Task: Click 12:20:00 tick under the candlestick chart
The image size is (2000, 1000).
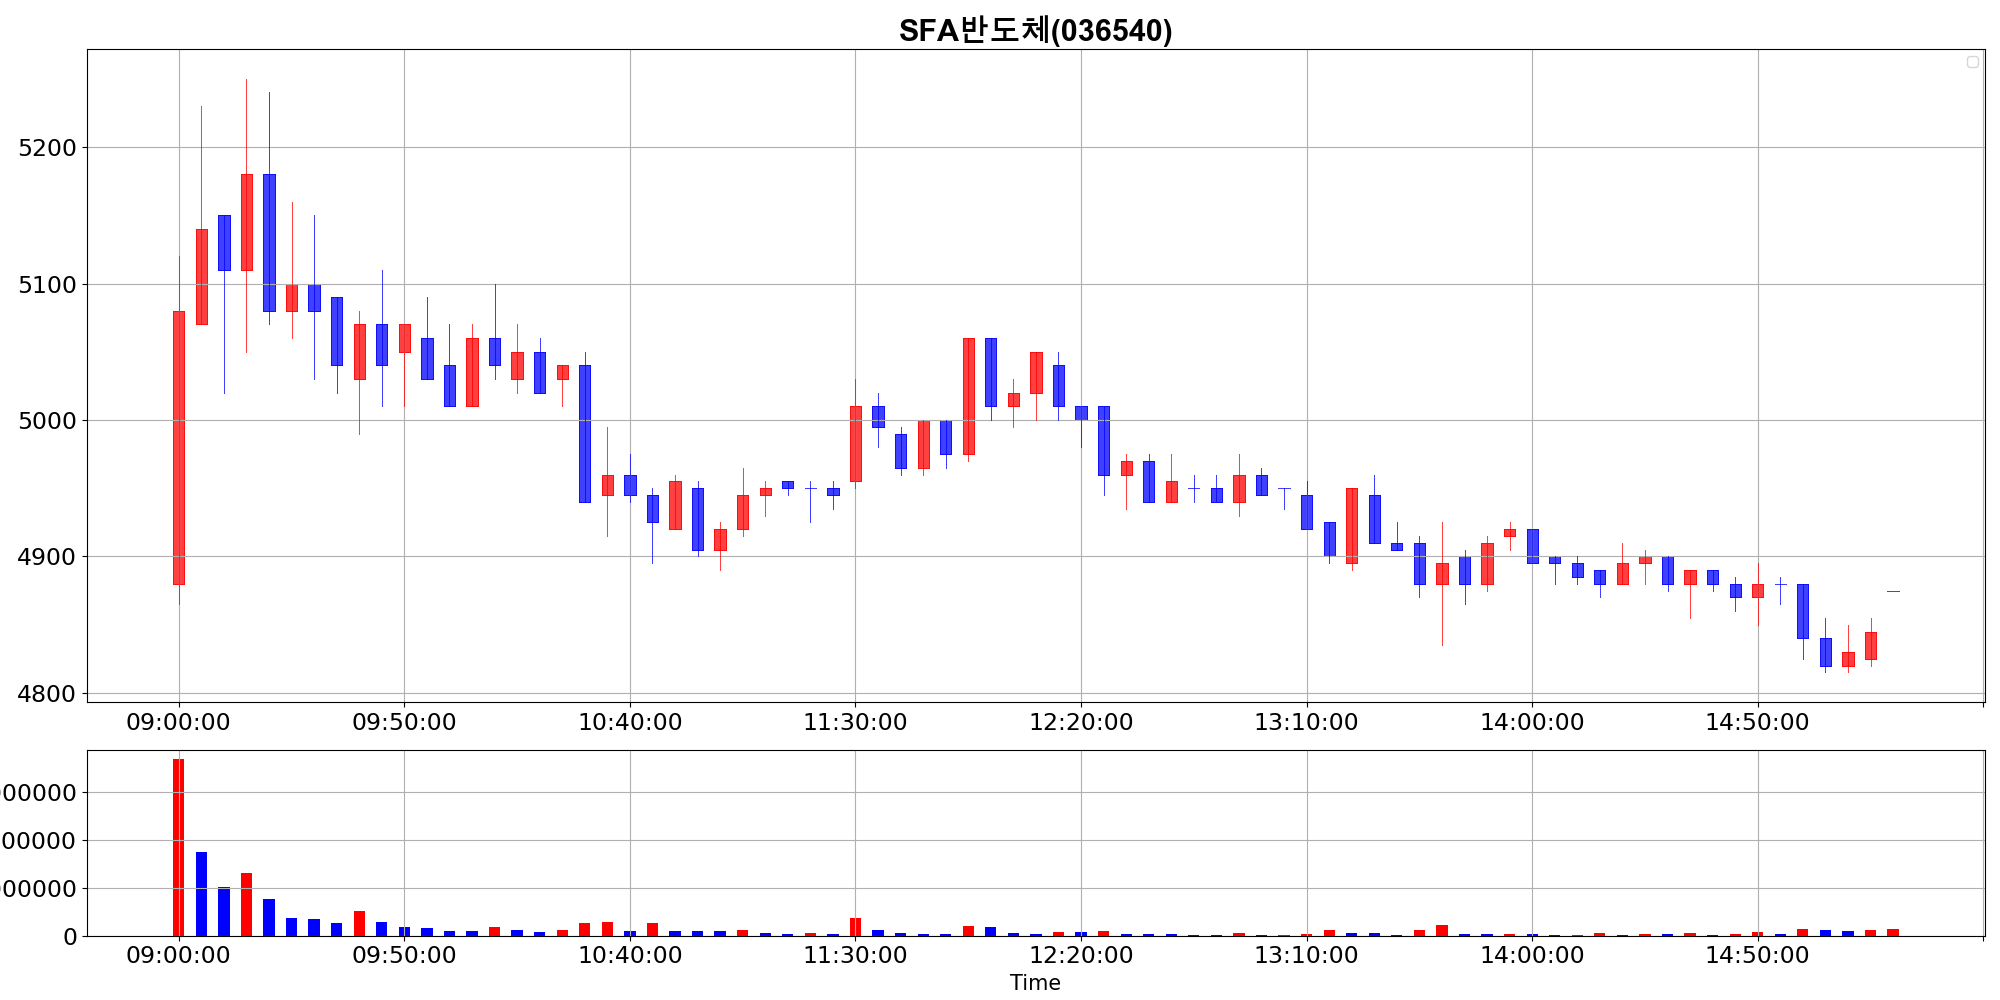Action: click(x=1081, y=722)
